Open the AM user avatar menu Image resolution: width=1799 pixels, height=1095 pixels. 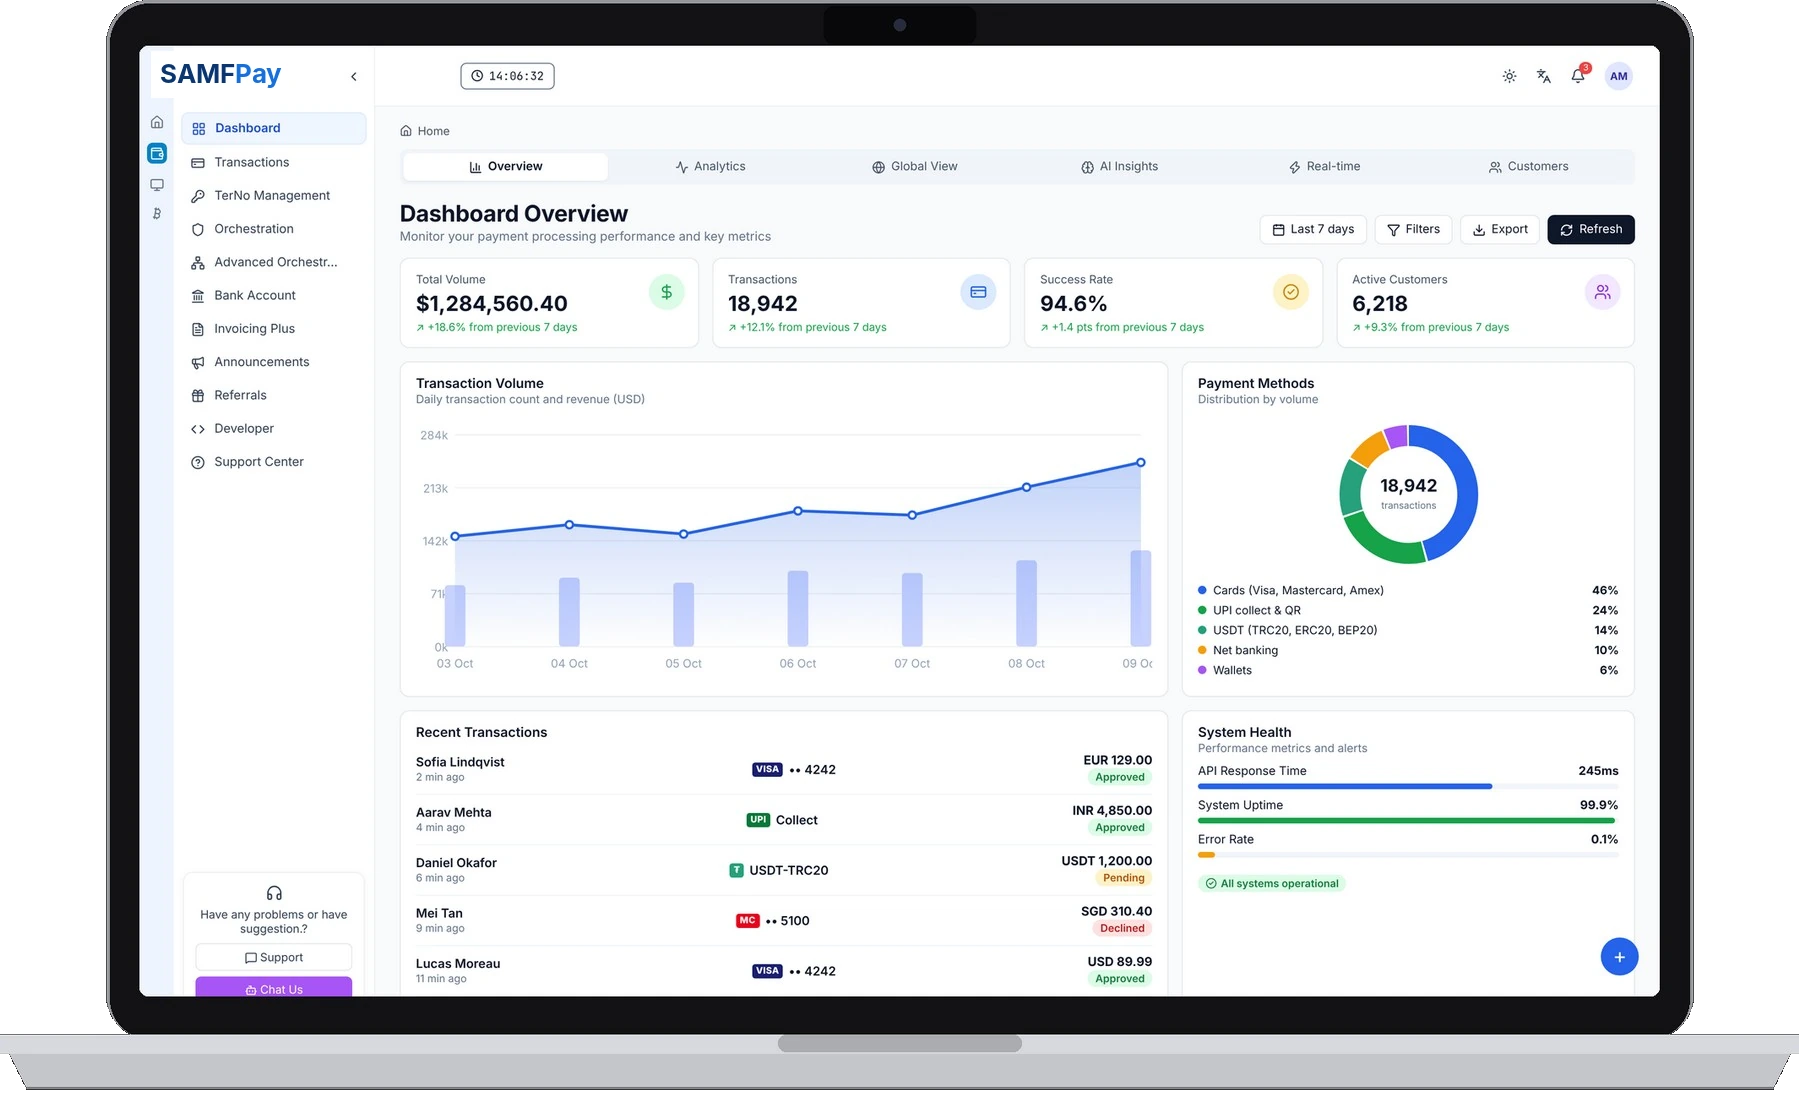click(1618, 76)
